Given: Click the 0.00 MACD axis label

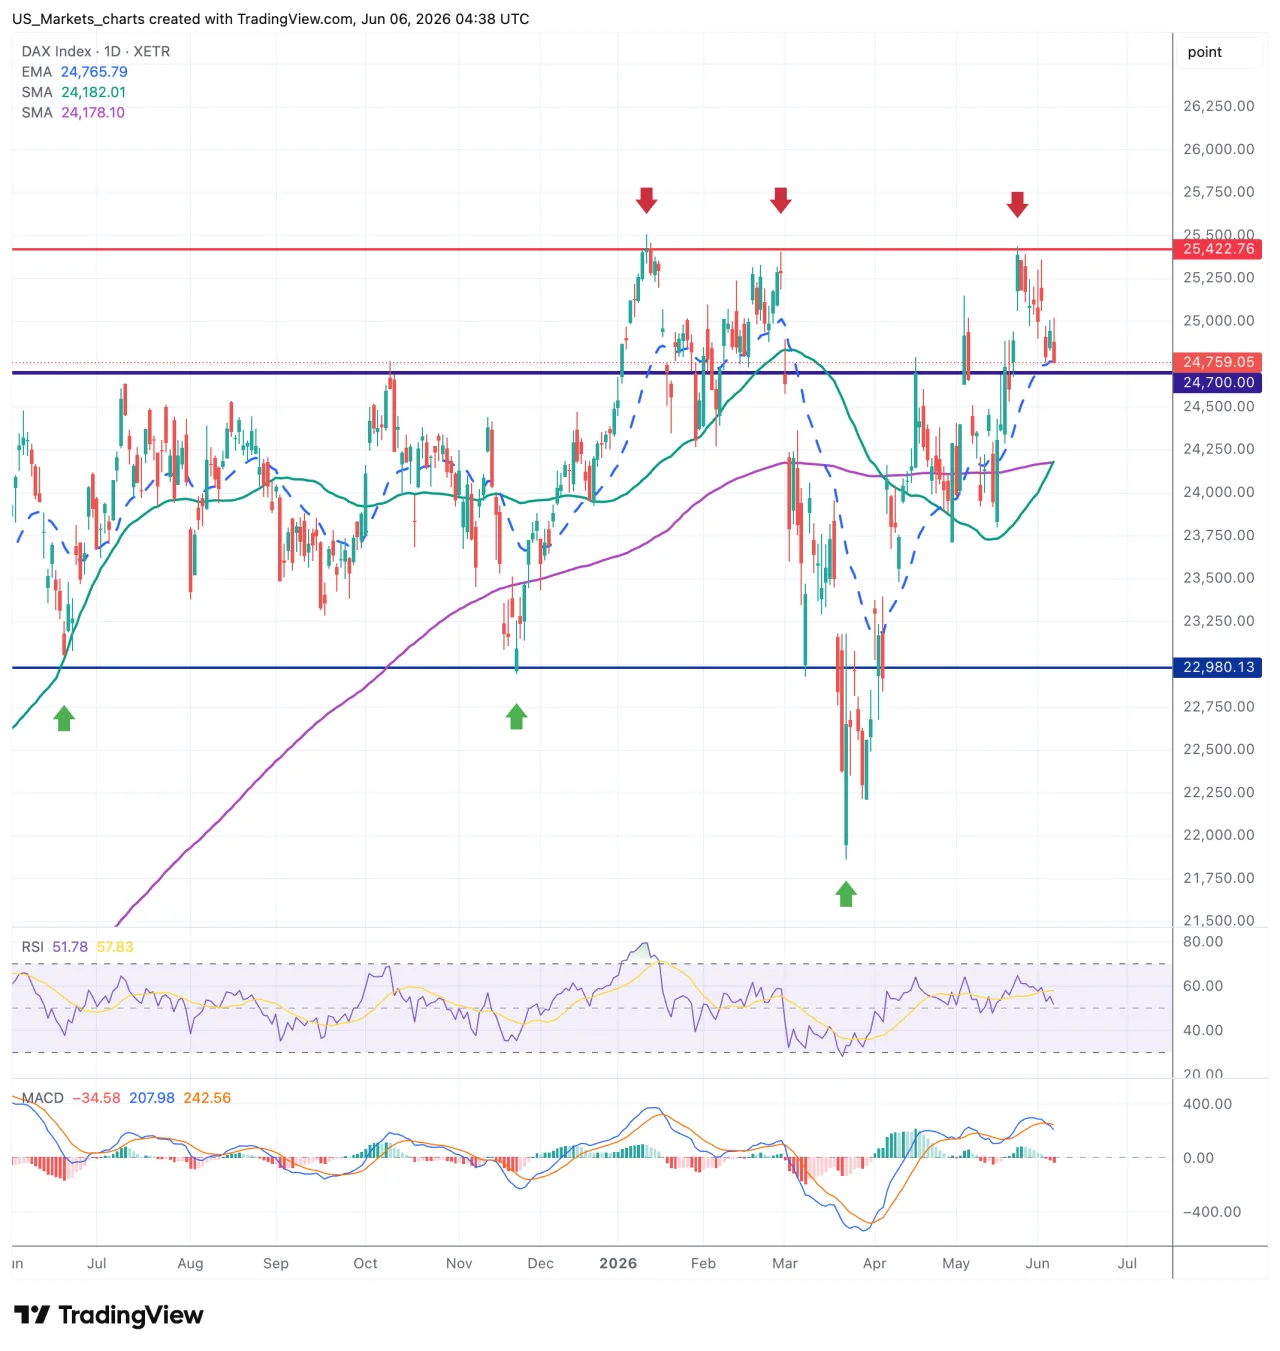Looking at the screenshot, I should (x=1198, y=1158).
